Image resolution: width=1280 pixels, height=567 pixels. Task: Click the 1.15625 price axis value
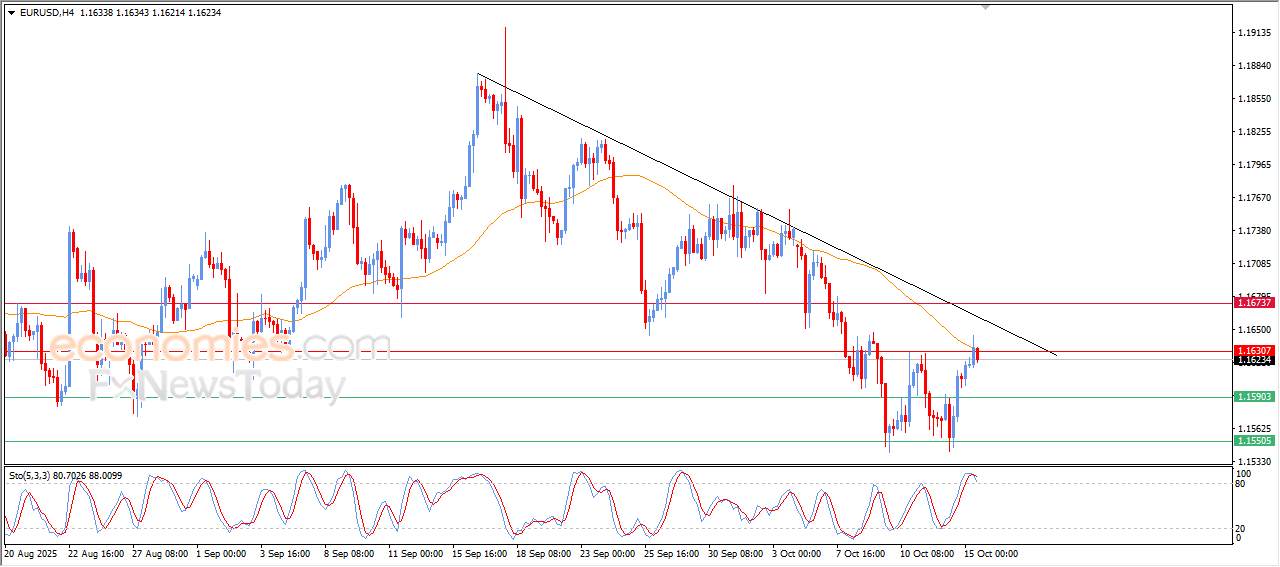[1254, 429]
